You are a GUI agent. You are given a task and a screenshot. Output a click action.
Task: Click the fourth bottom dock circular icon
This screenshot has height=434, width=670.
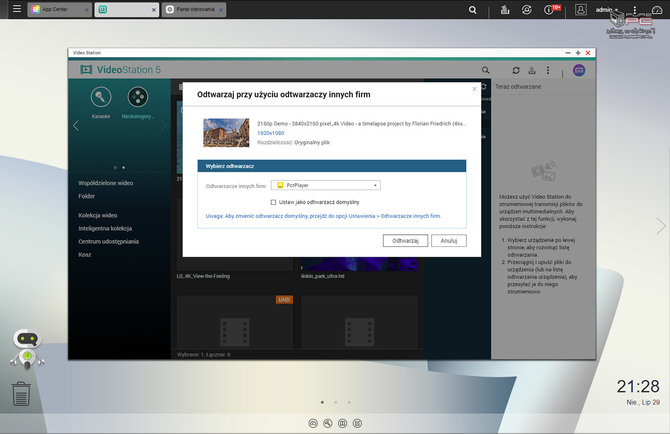point(357,423)
